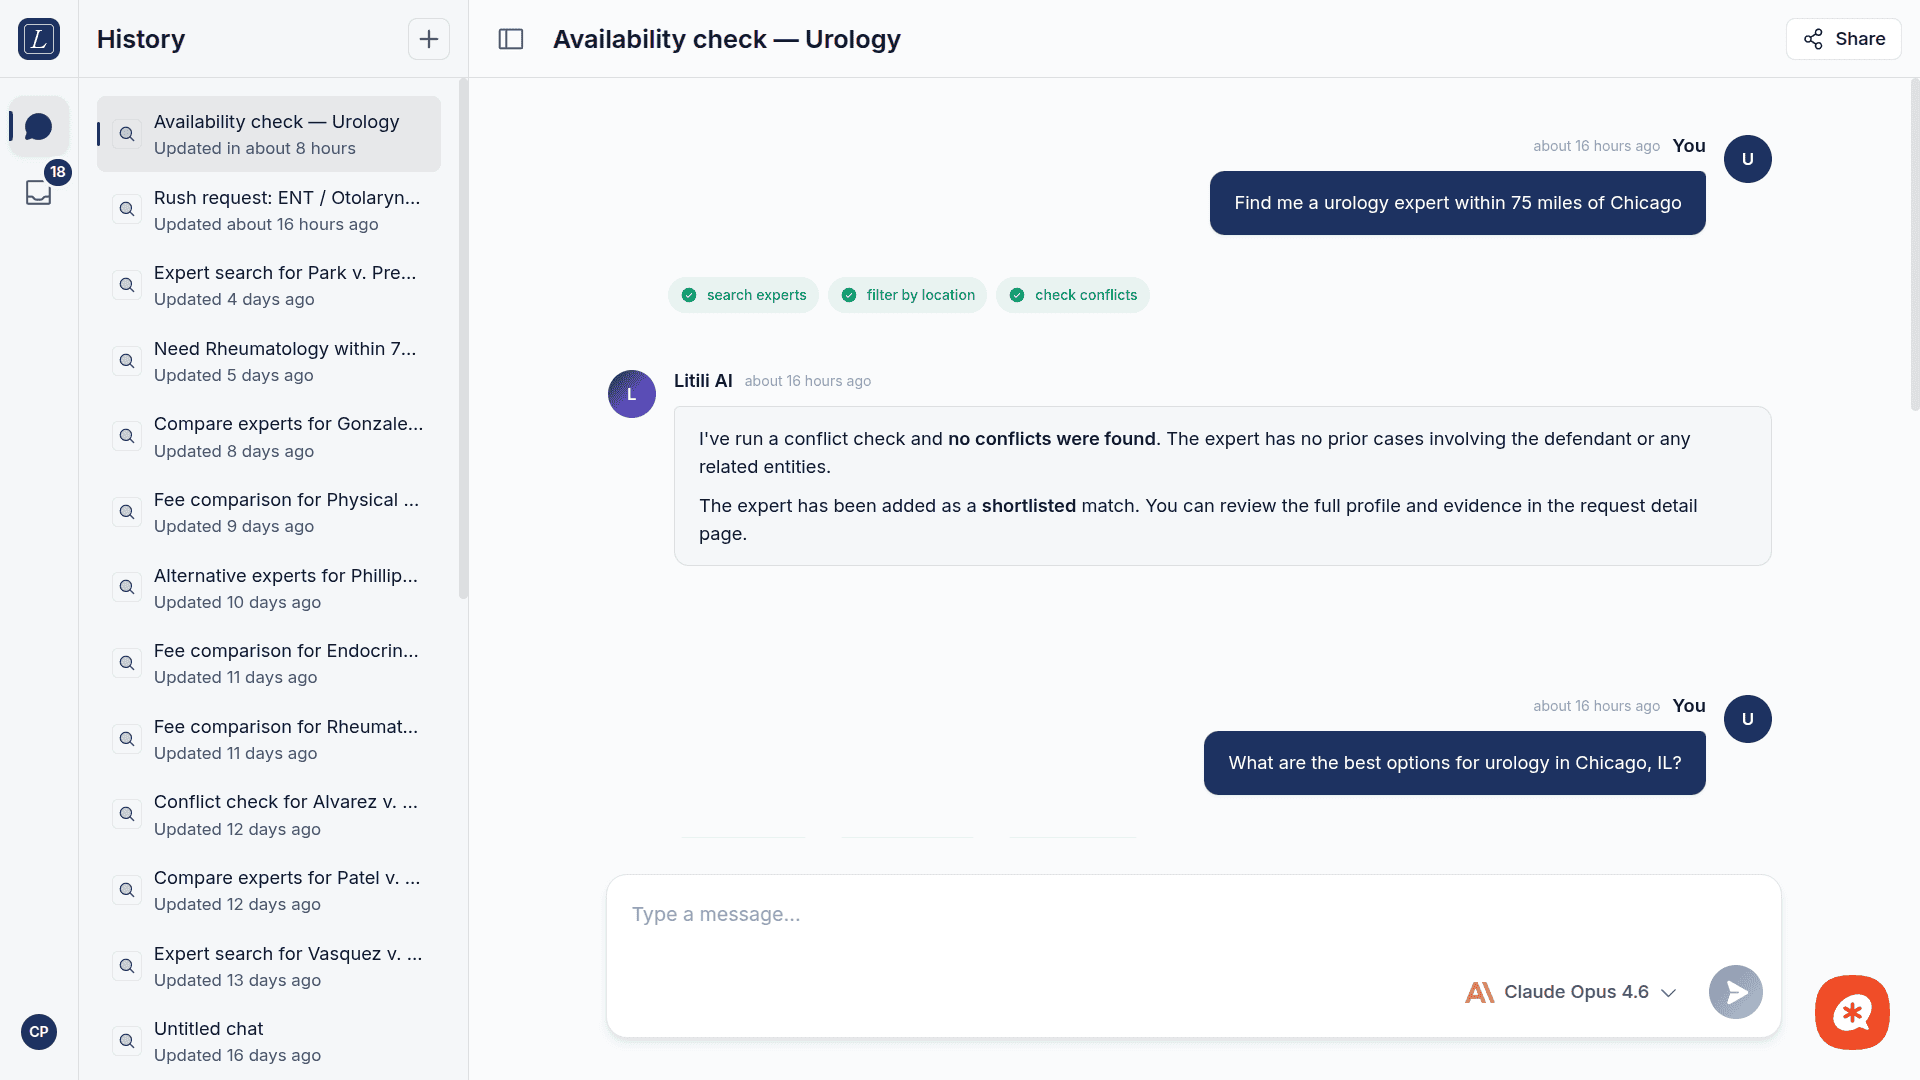This screenshot has width=1920, height=1080.
Task: Expand the 'search experts' step chip
Action: [x=743, y=295]
